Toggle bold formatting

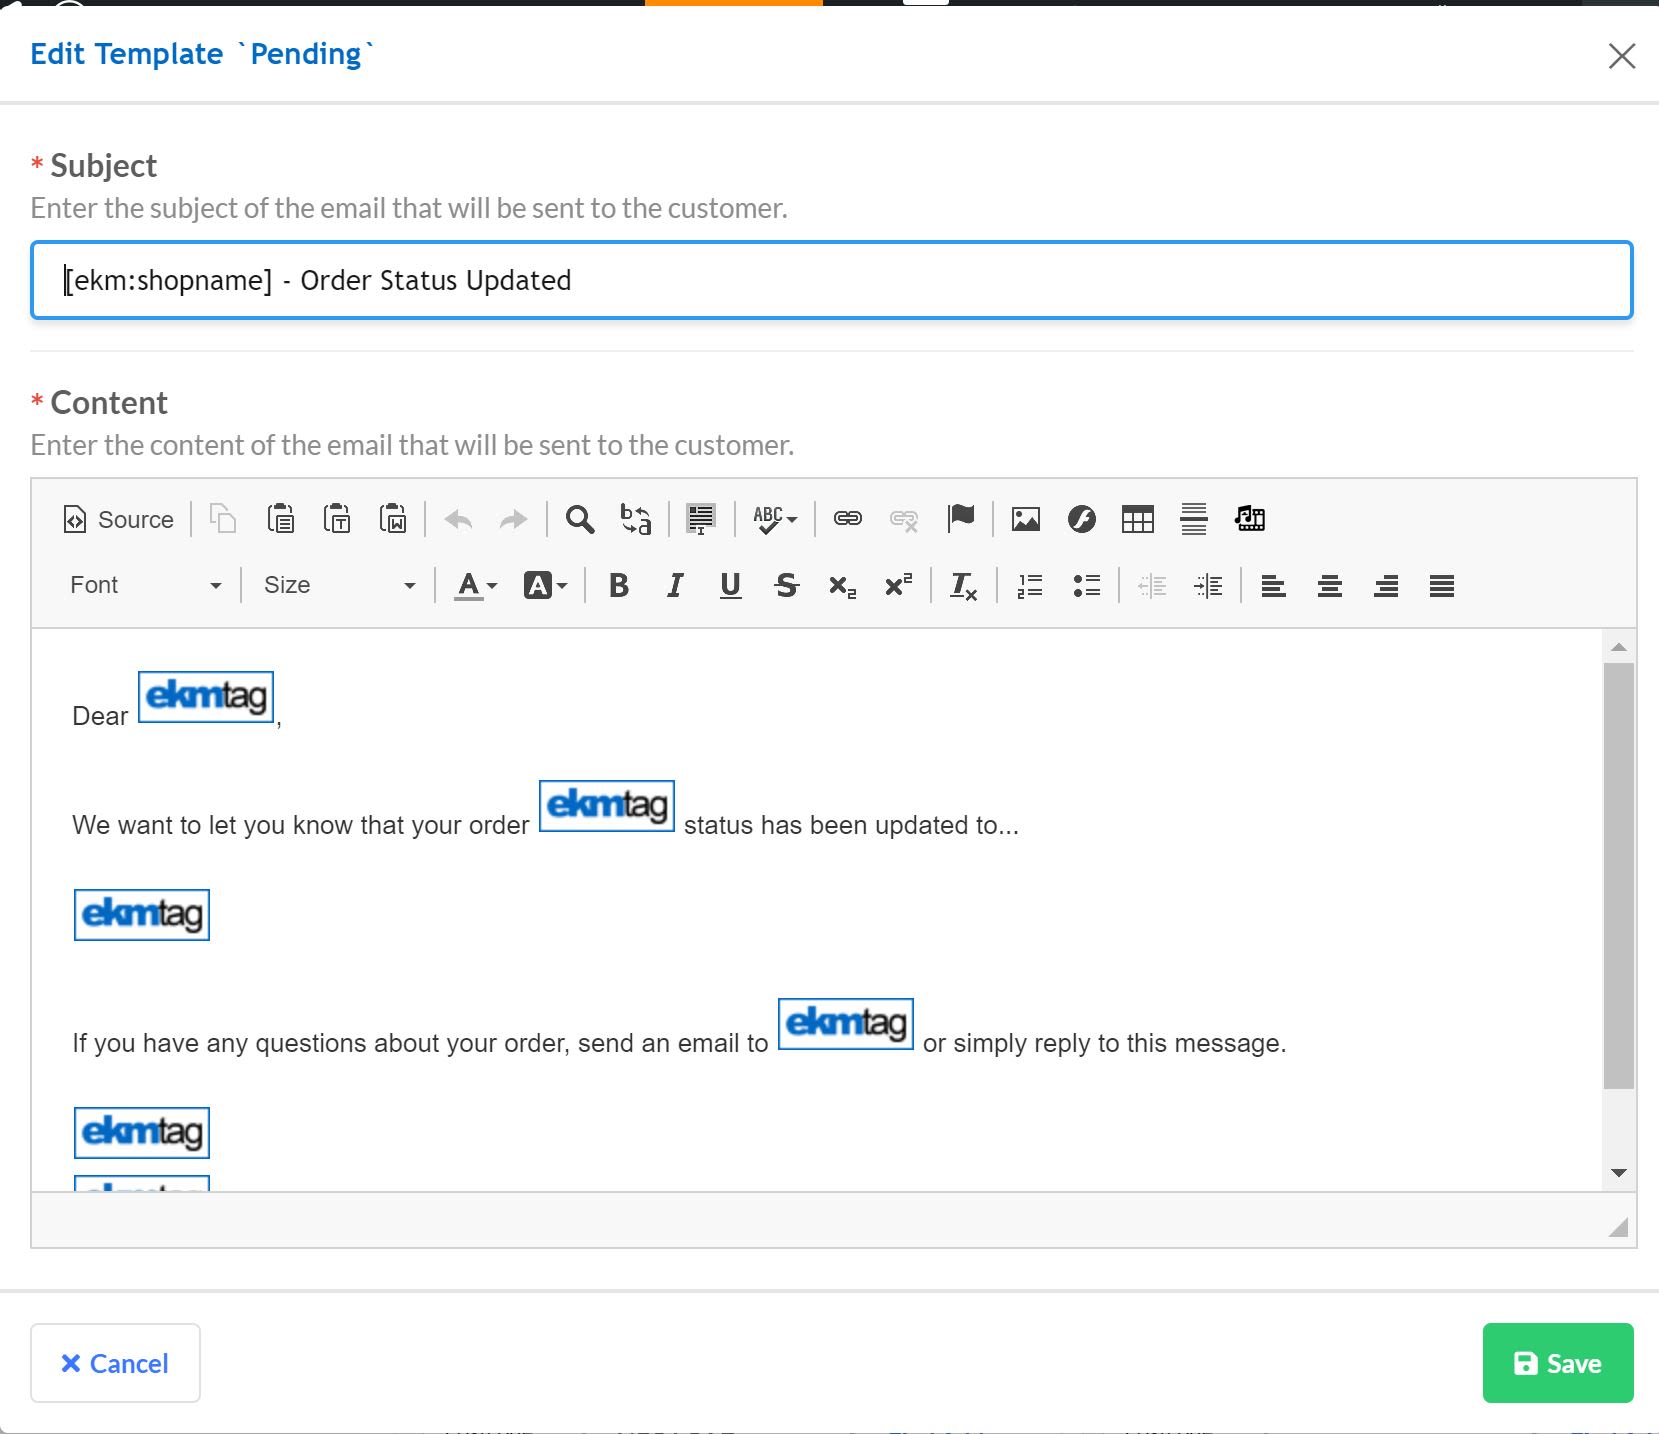tap(618, 586)
